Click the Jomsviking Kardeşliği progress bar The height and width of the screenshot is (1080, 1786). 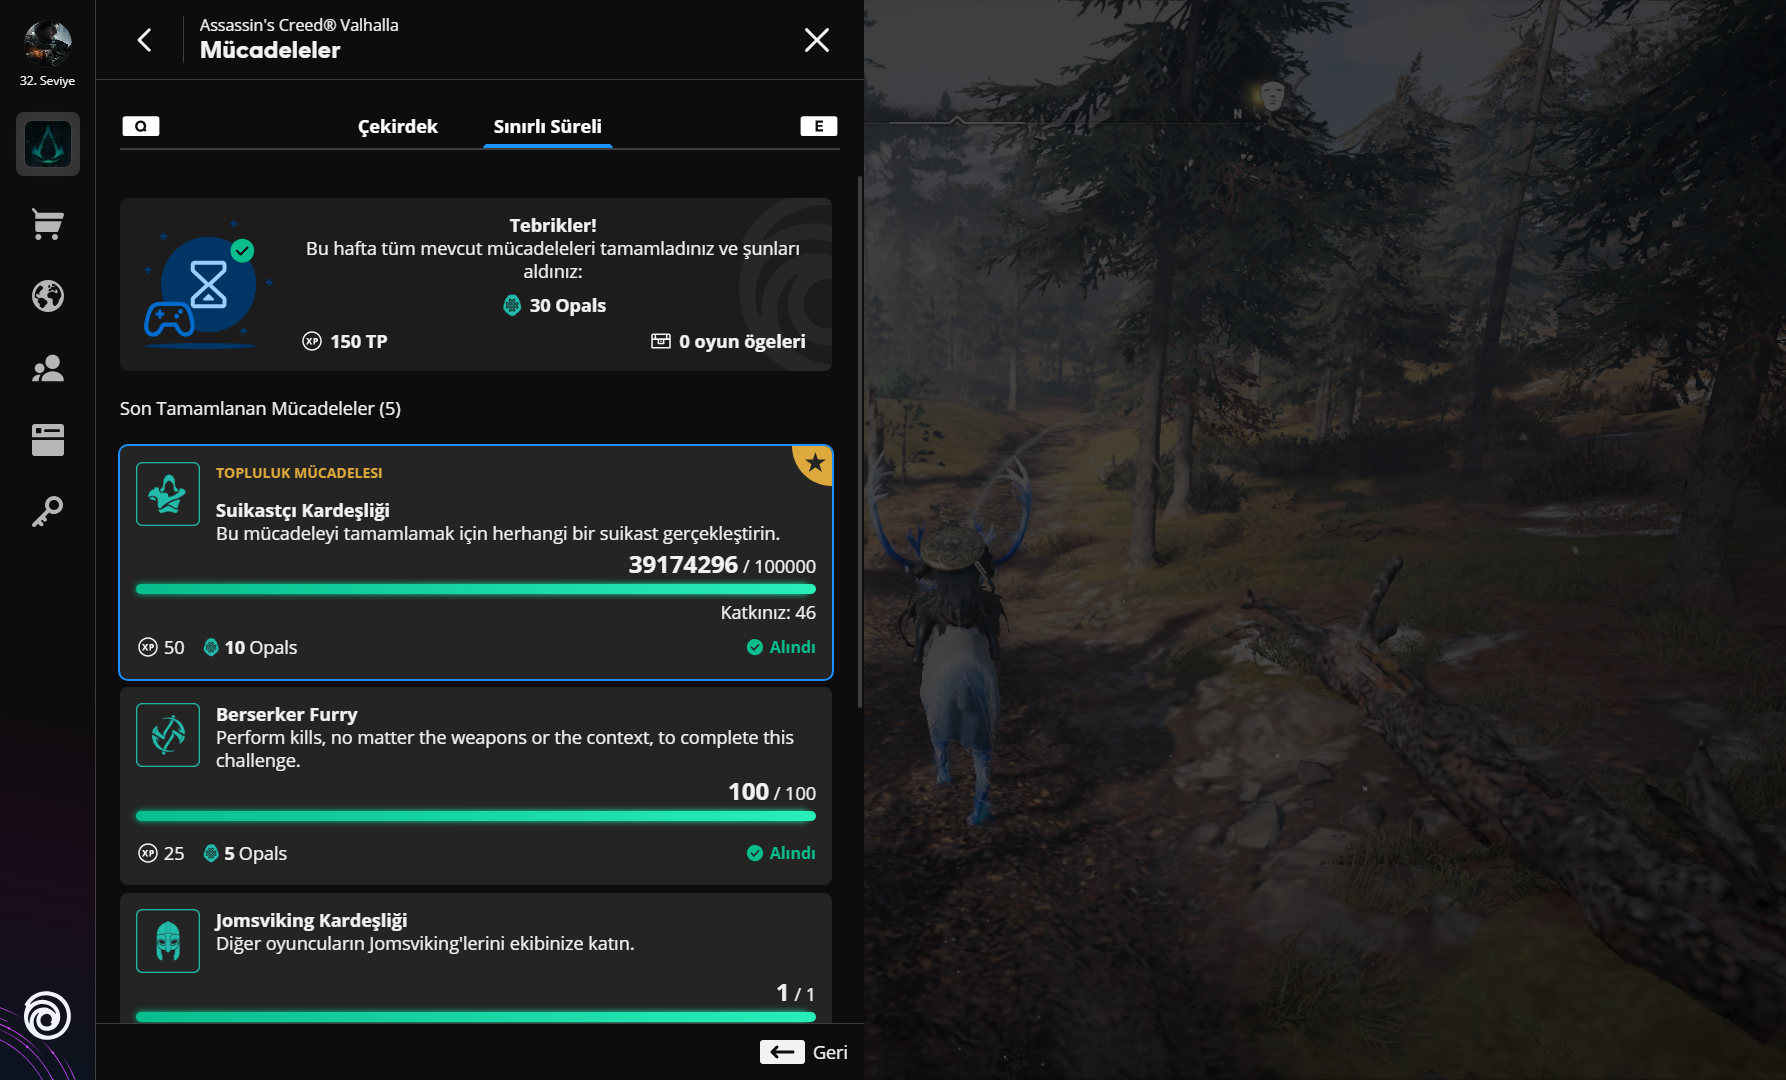pos(476,1016)
